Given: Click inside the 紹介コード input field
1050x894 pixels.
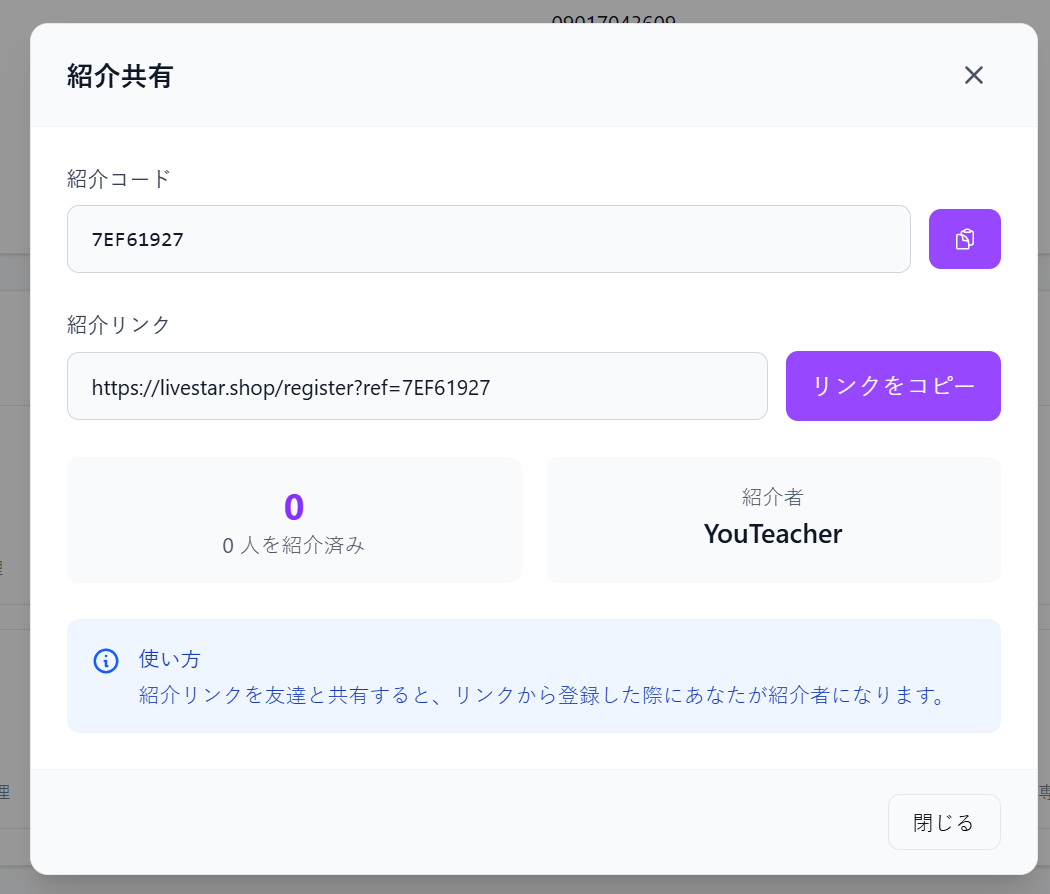Looking at the screenshot, I should [x=488, y=239].
